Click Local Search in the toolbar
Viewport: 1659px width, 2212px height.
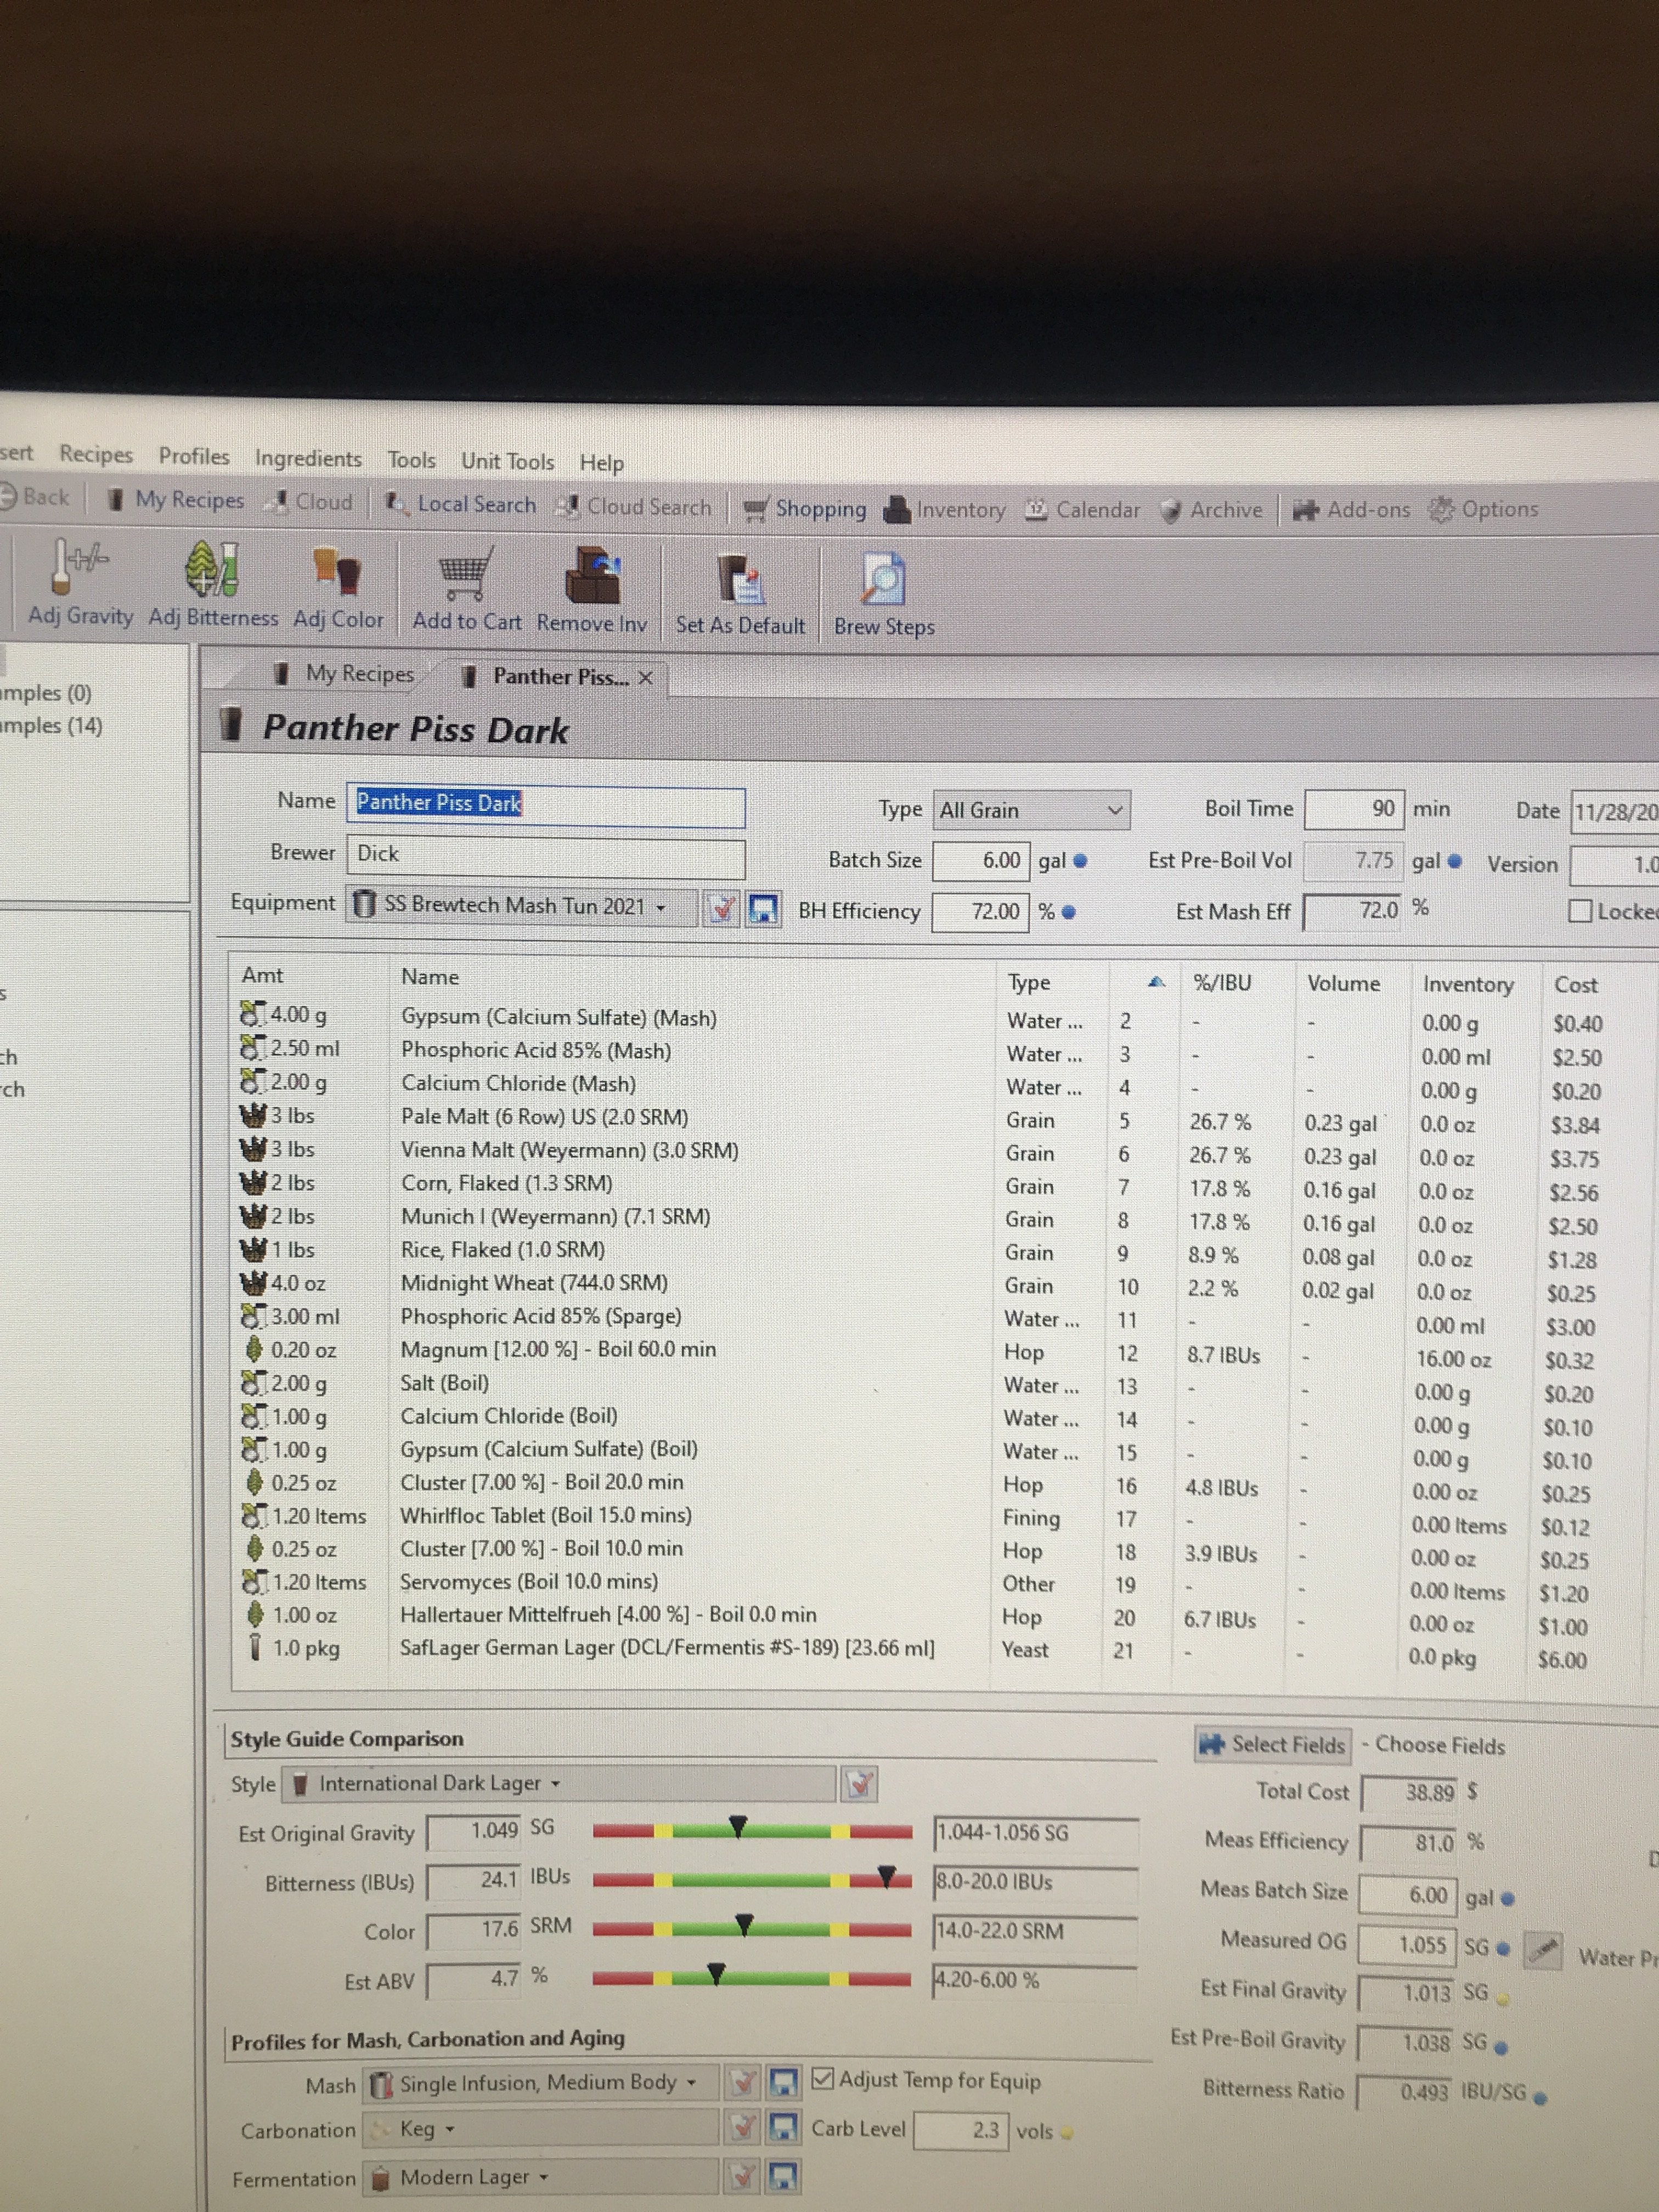coord(461,504)
